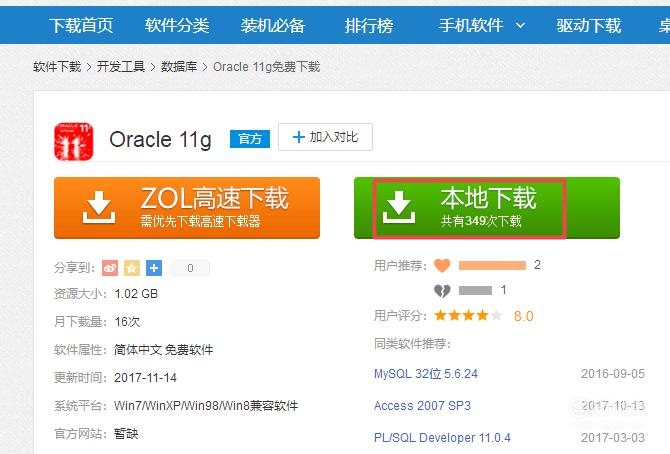Click the 1.02 GB size value
This screenshot has height=454, width=670.
tap(136, 294)
